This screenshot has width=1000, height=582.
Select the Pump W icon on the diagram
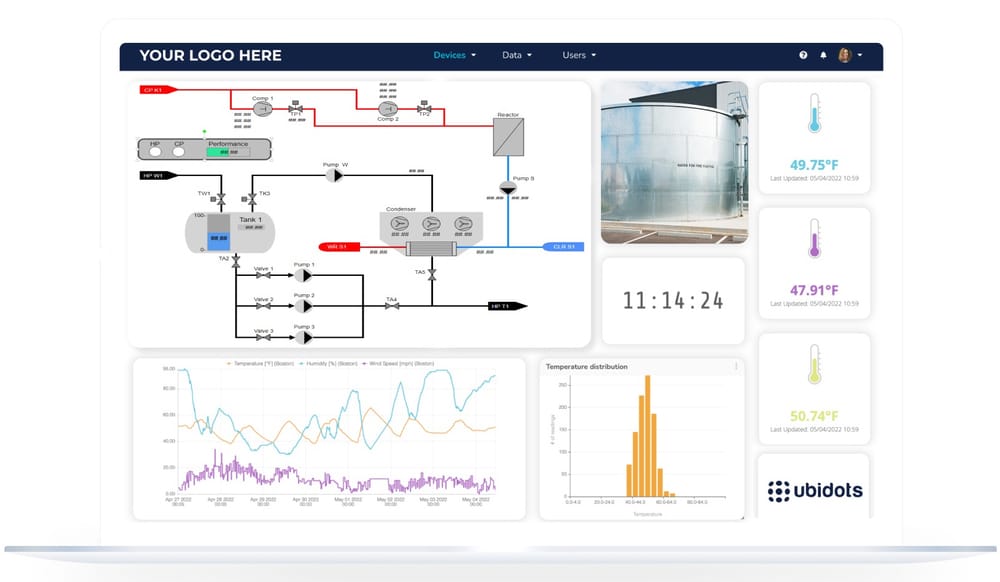(334, 176)
